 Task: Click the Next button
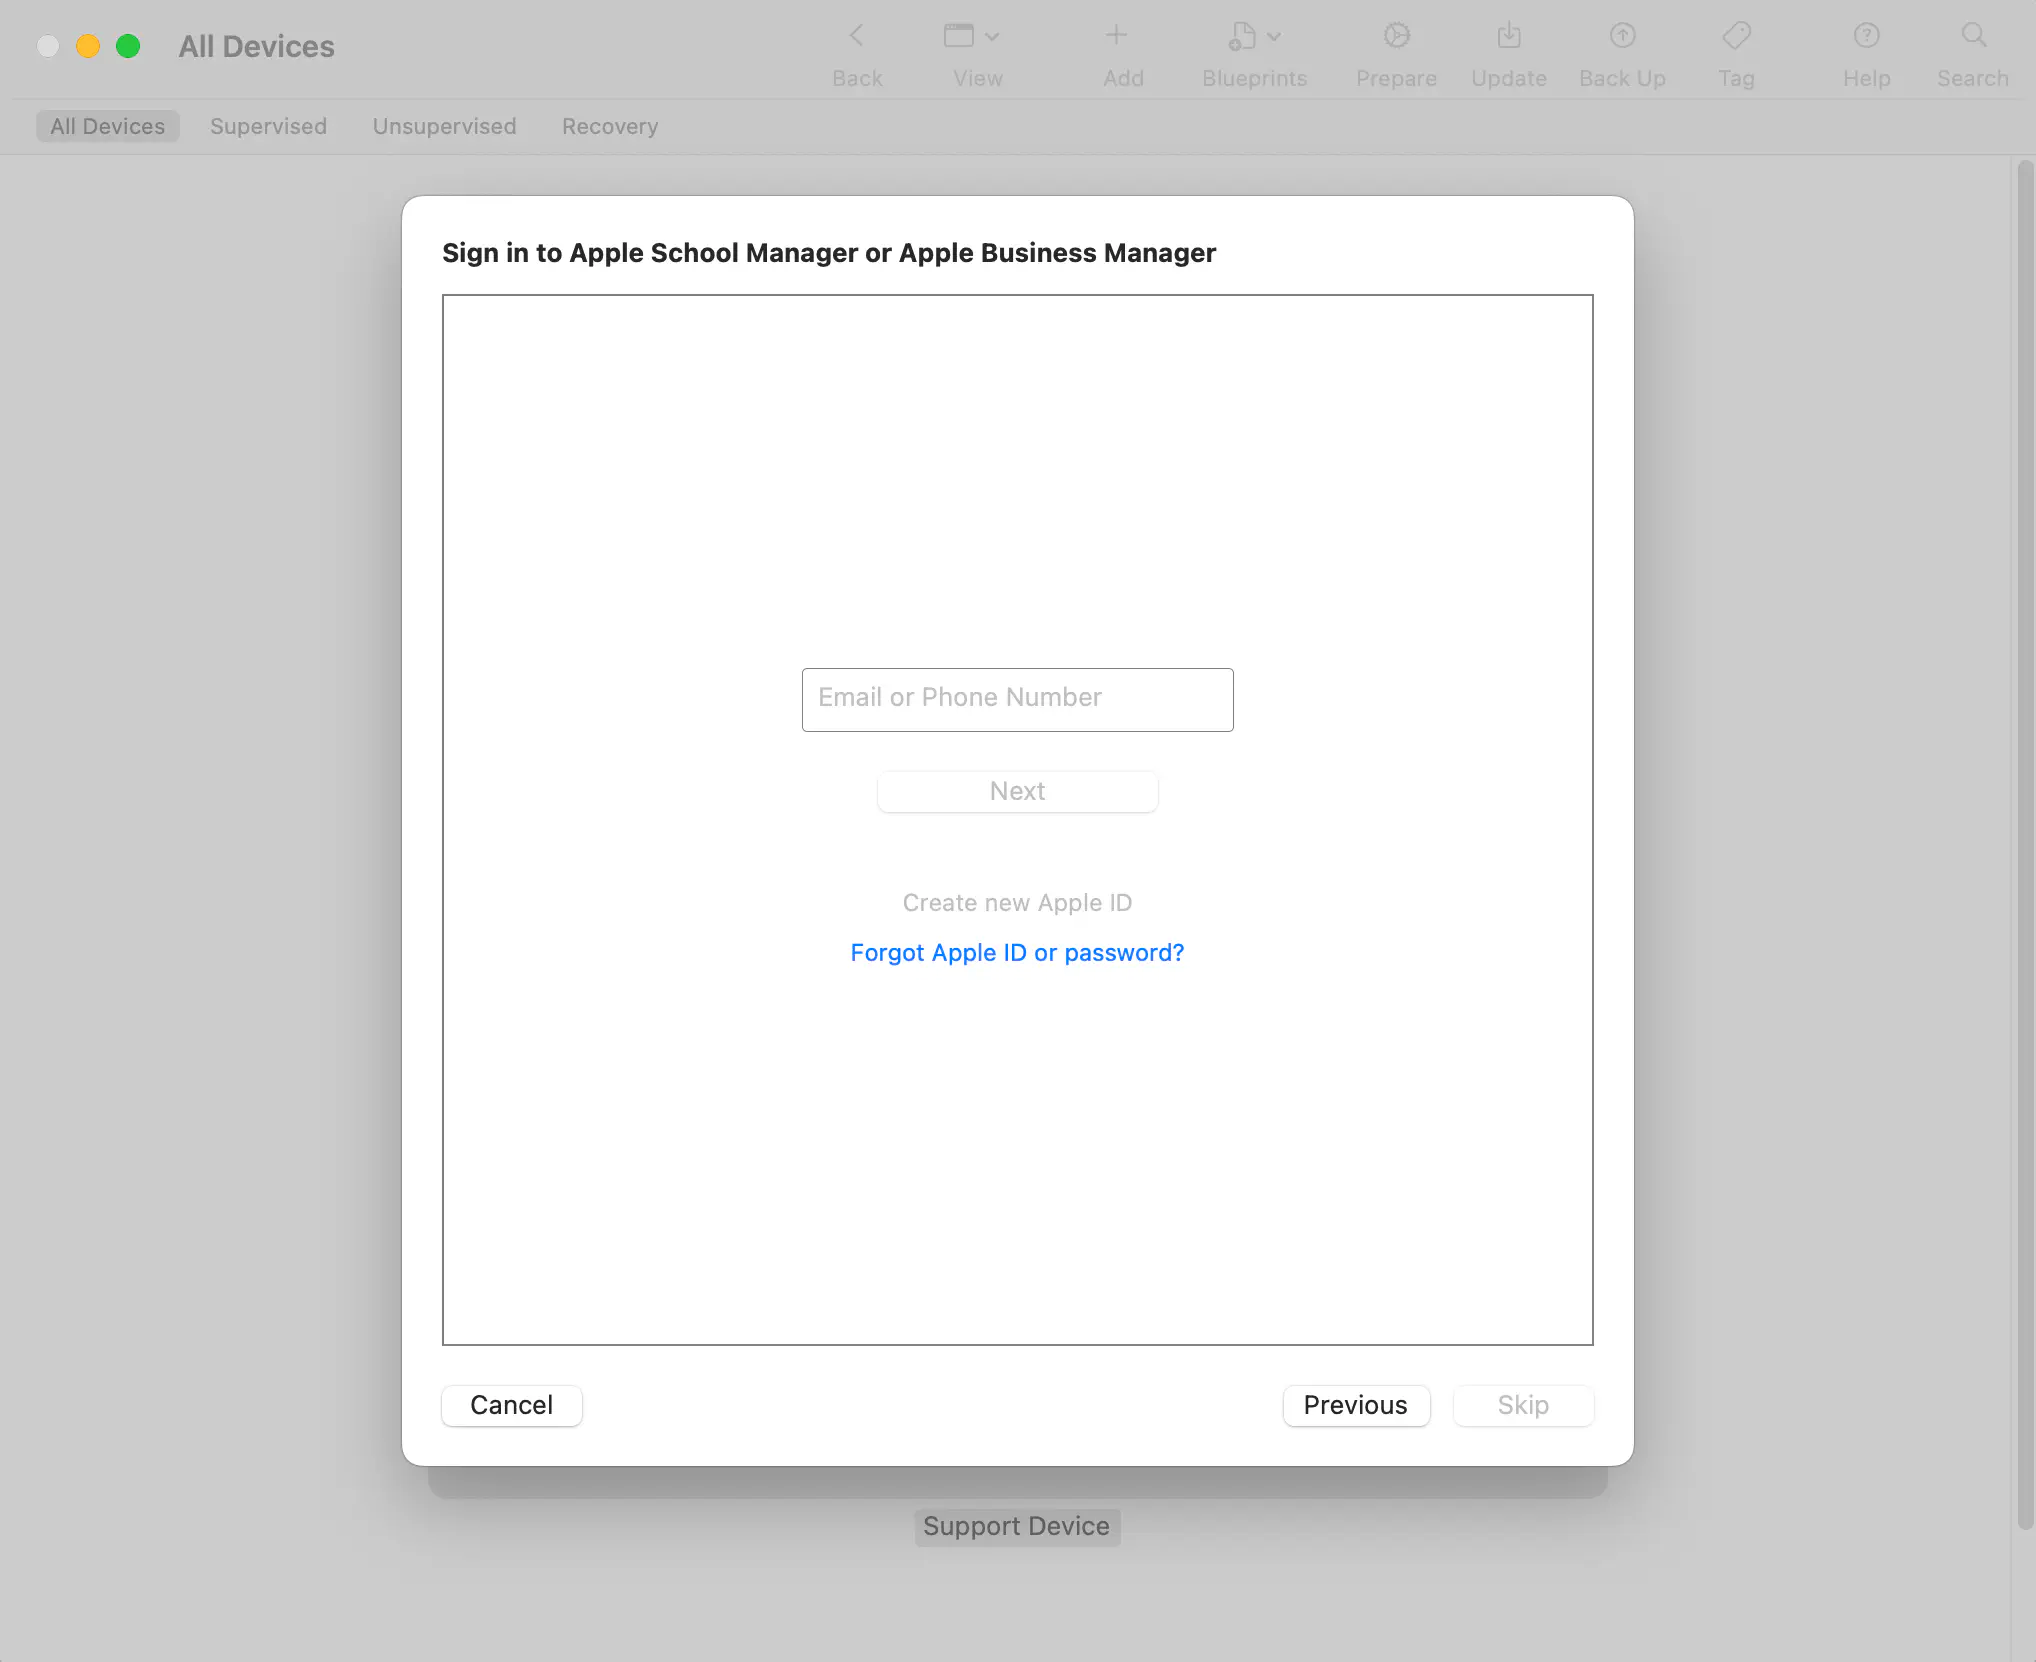click(1017, 791)
